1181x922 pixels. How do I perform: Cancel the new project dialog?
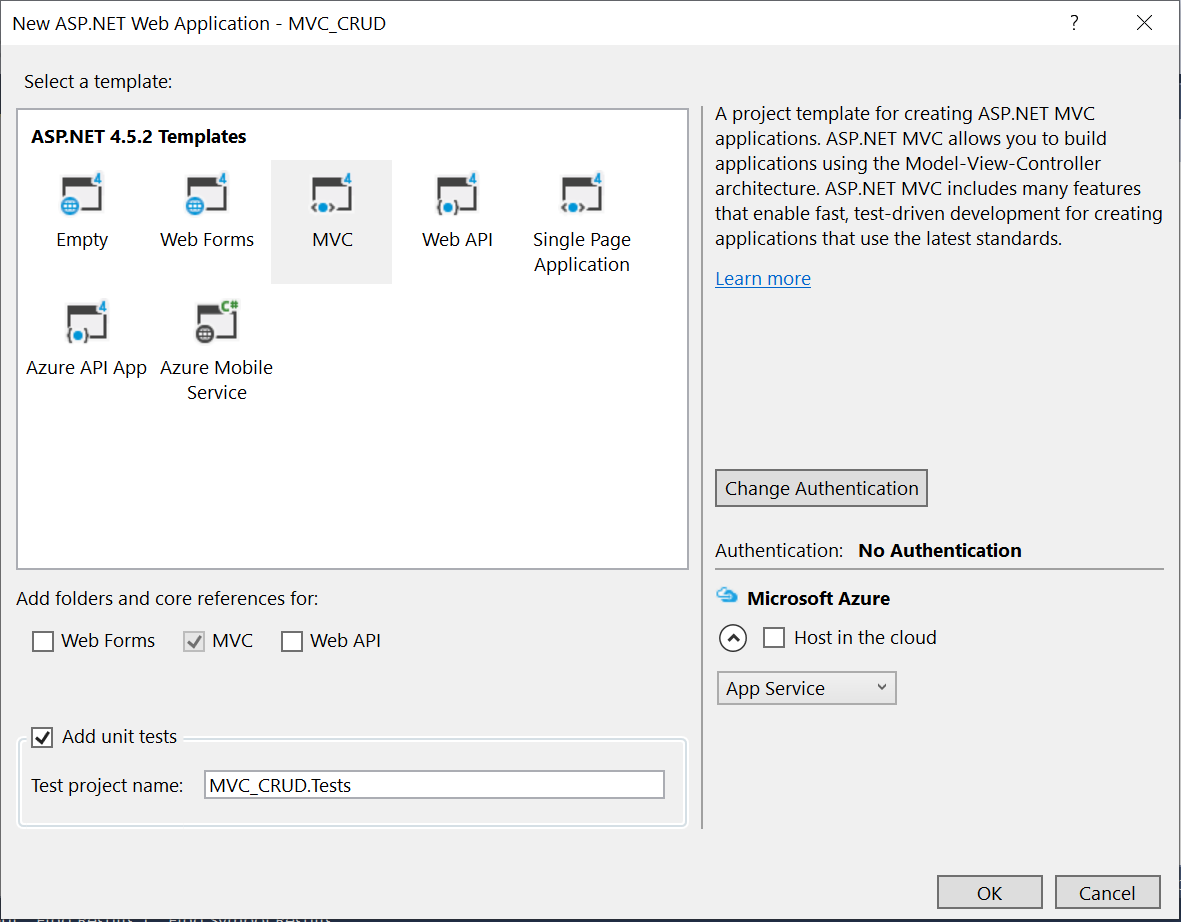point(1107,892)
